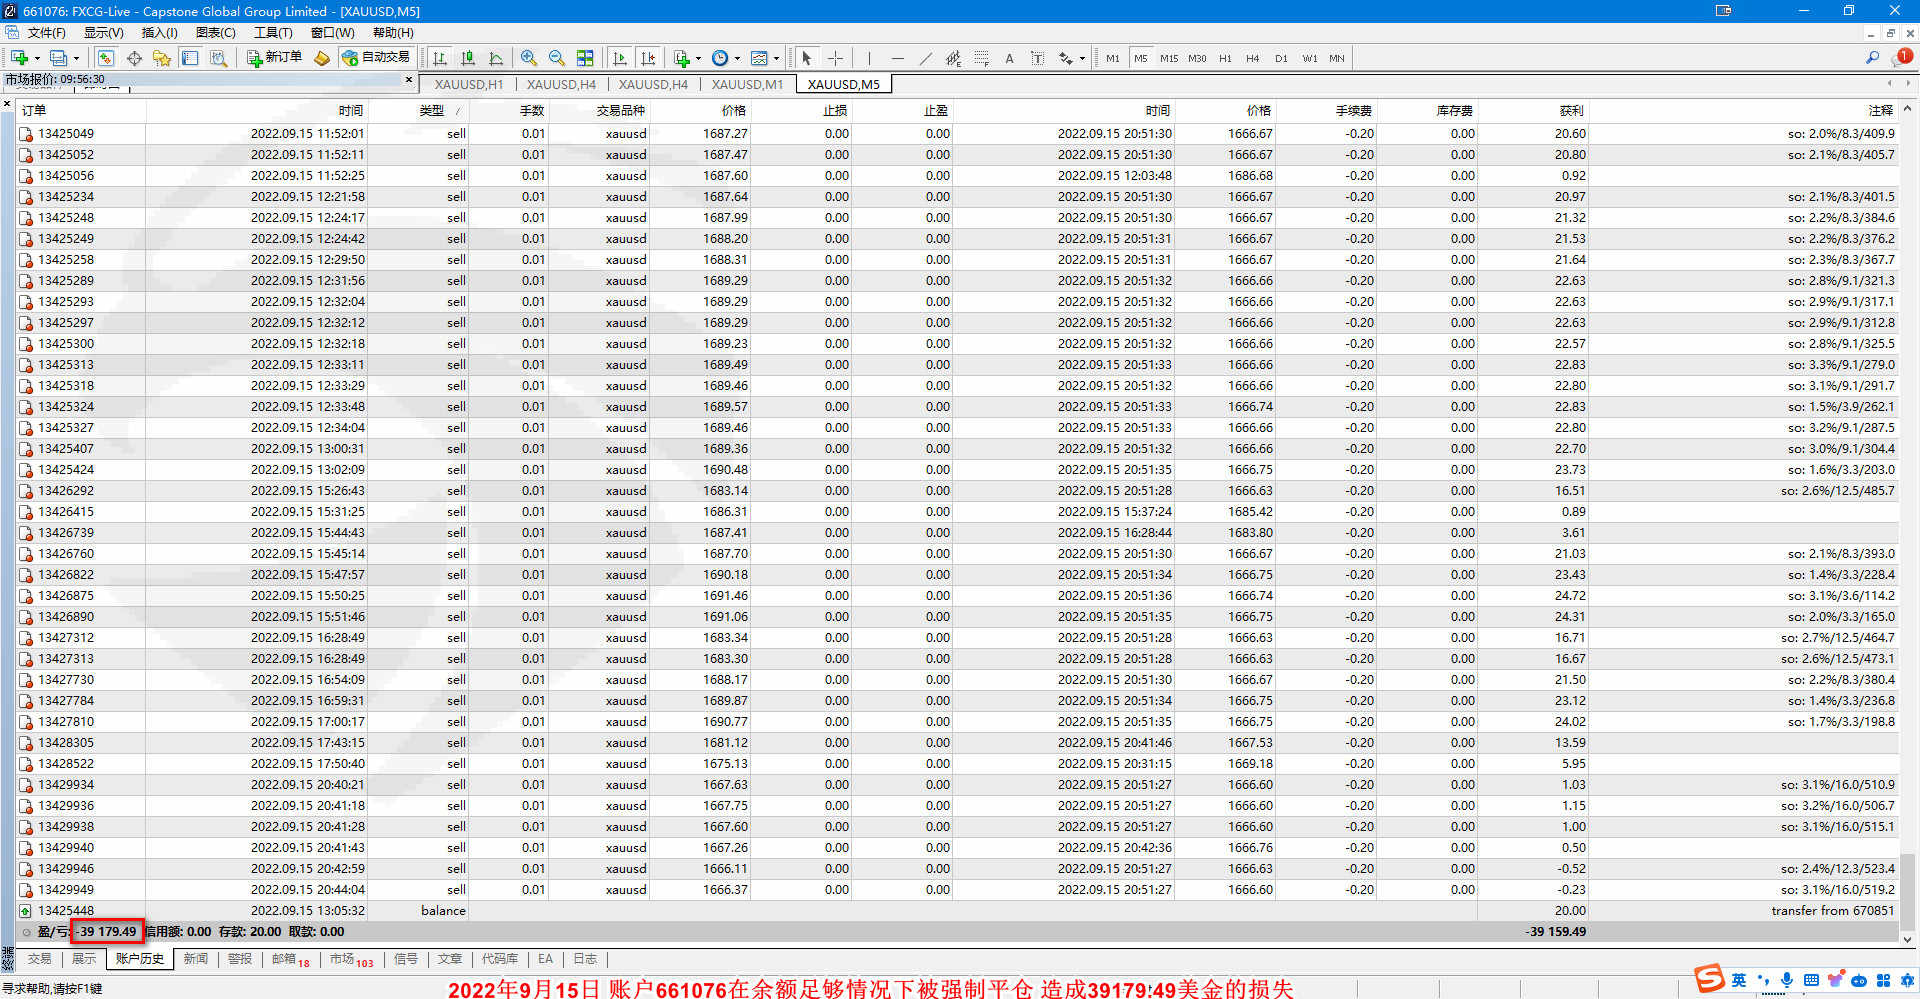Open the MetaEditor yellow book icon
The height and width of the screenshot is (999, 1920).
322,58
